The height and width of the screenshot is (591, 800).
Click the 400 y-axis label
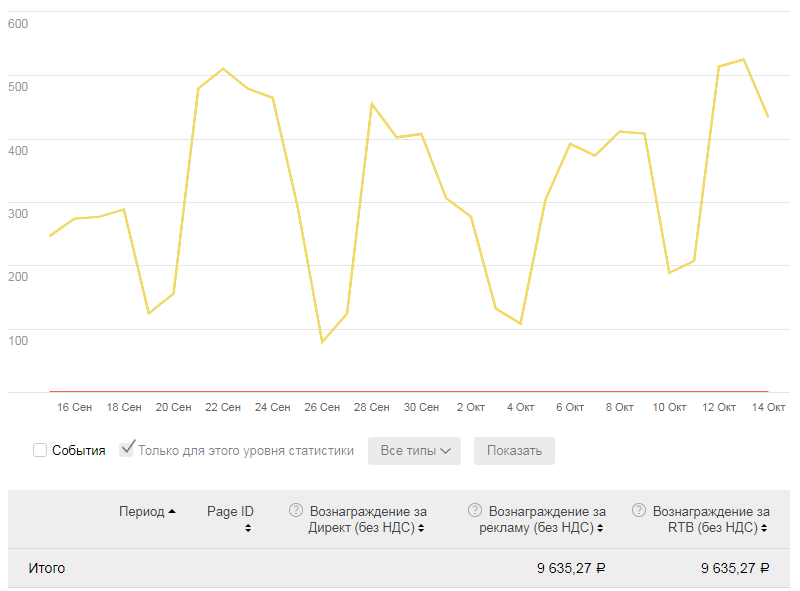click(18, 151)
